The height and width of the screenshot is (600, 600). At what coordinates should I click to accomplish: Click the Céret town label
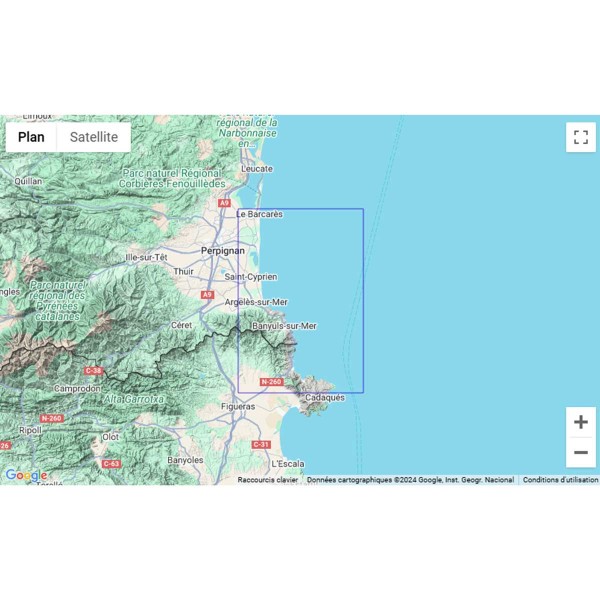click(x=182, y=325)
